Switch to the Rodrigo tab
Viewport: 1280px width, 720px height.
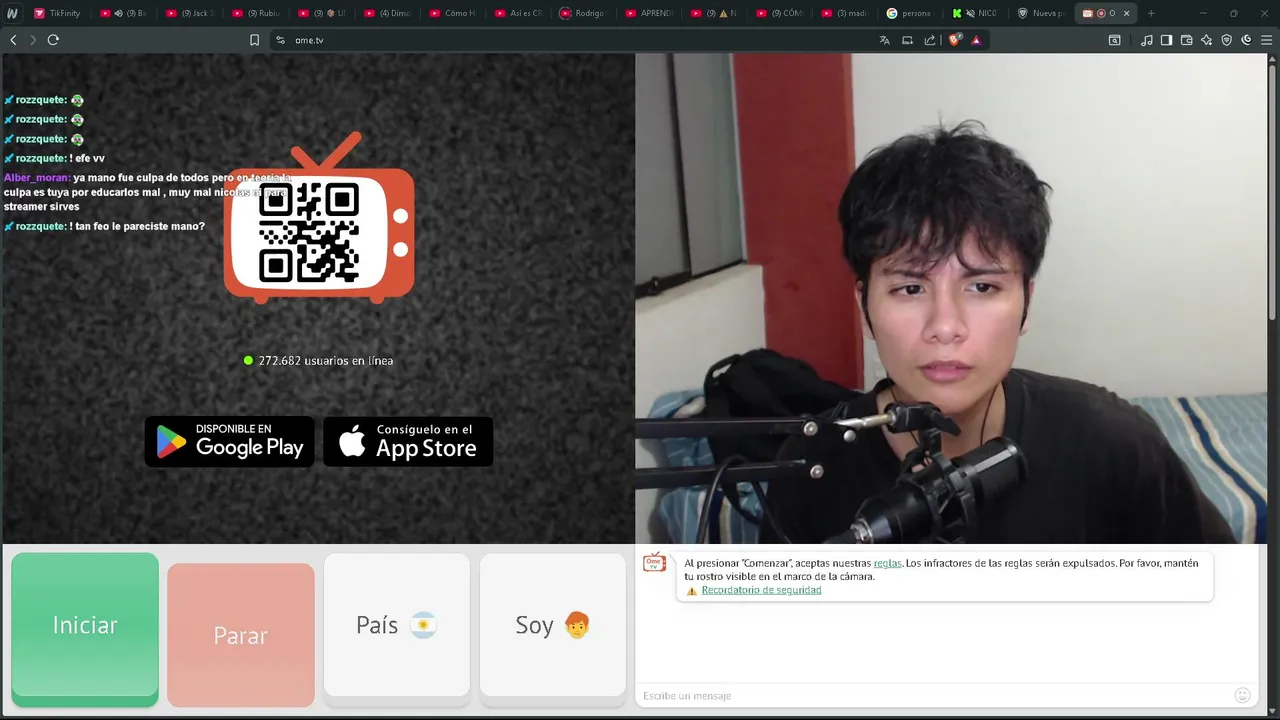[x=584, y=13]
